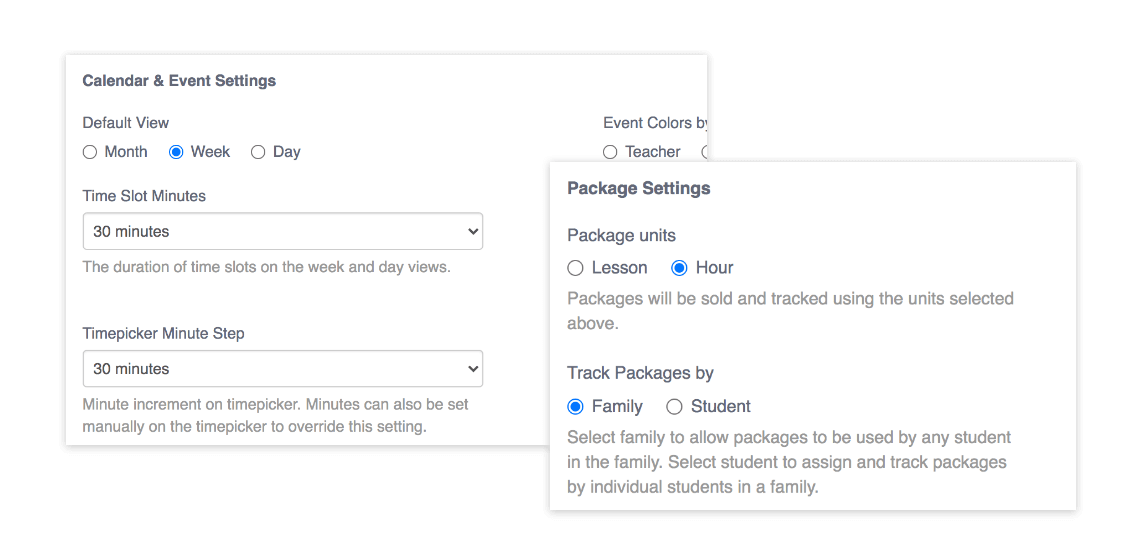Click the Default View label
Viewport: 1134px width, 560px height.
tap(125, 123)
